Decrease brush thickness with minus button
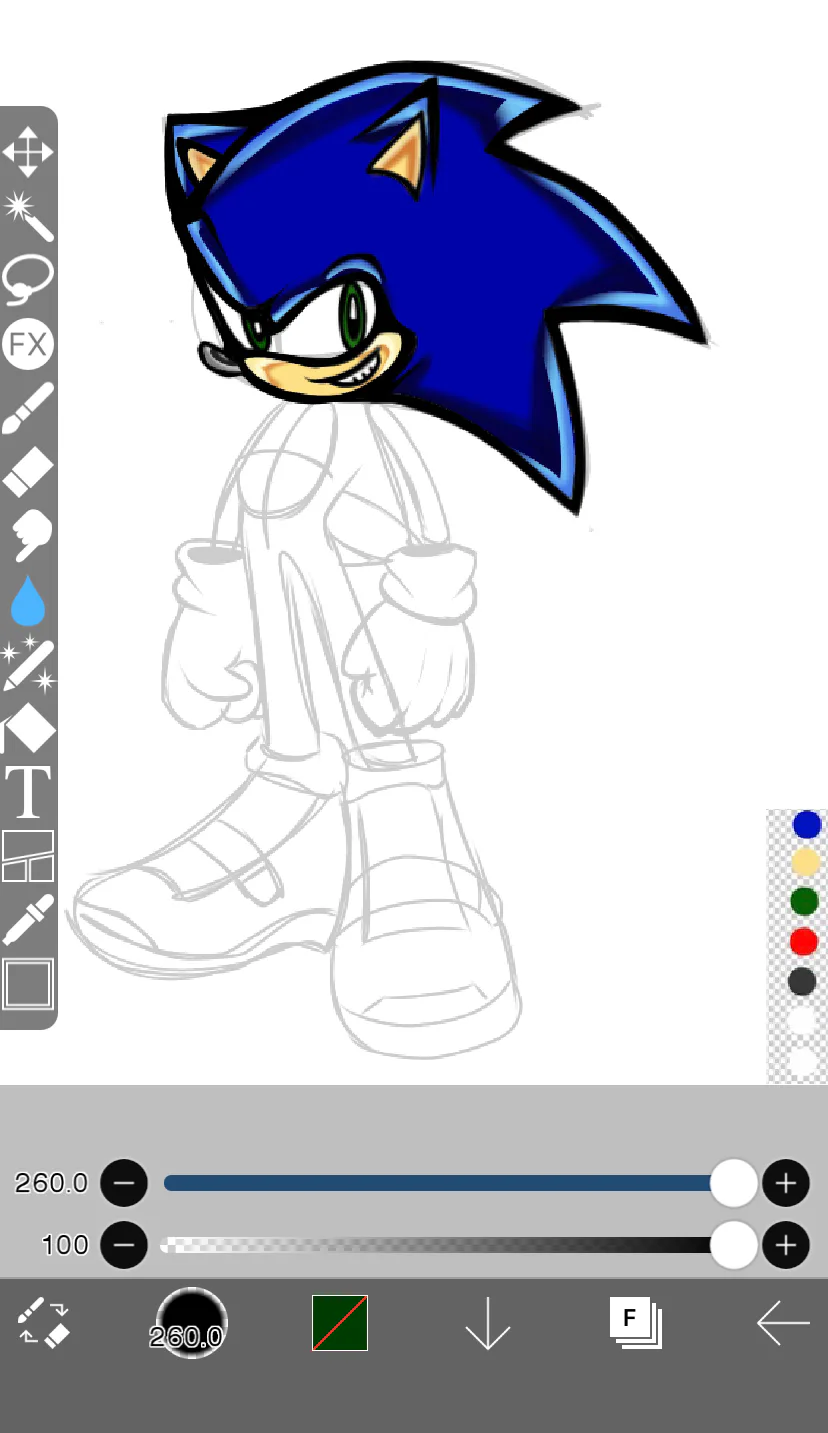828x1433 pixels. [124, 1184]
